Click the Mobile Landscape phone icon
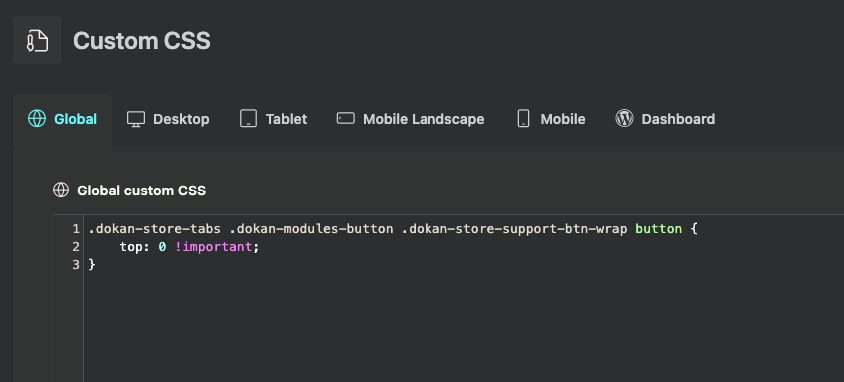This screenshot has width=844, height=382. (346, 118)
